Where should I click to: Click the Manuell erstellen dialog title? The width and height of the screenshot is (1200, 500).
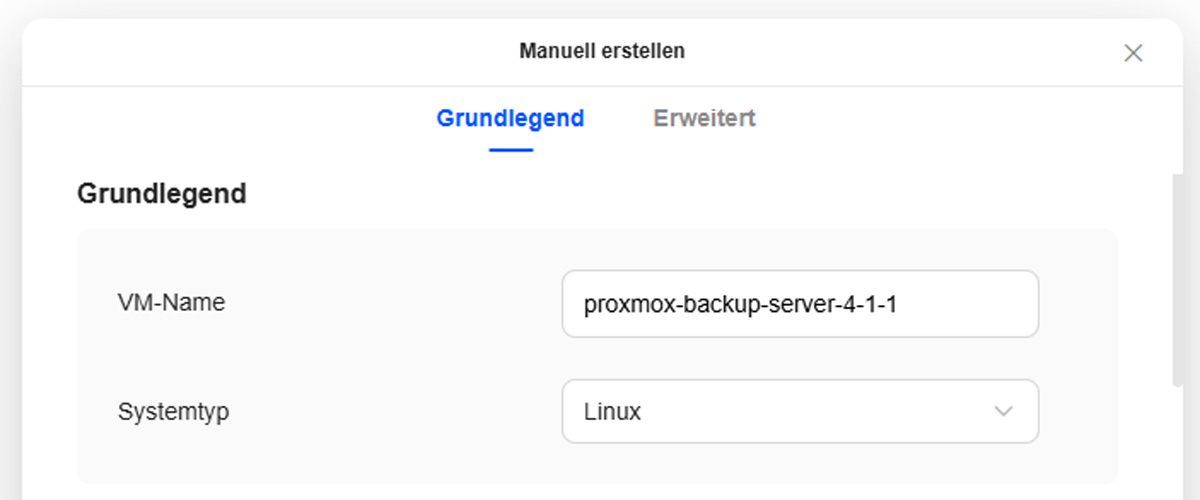[x=602, y=51]
